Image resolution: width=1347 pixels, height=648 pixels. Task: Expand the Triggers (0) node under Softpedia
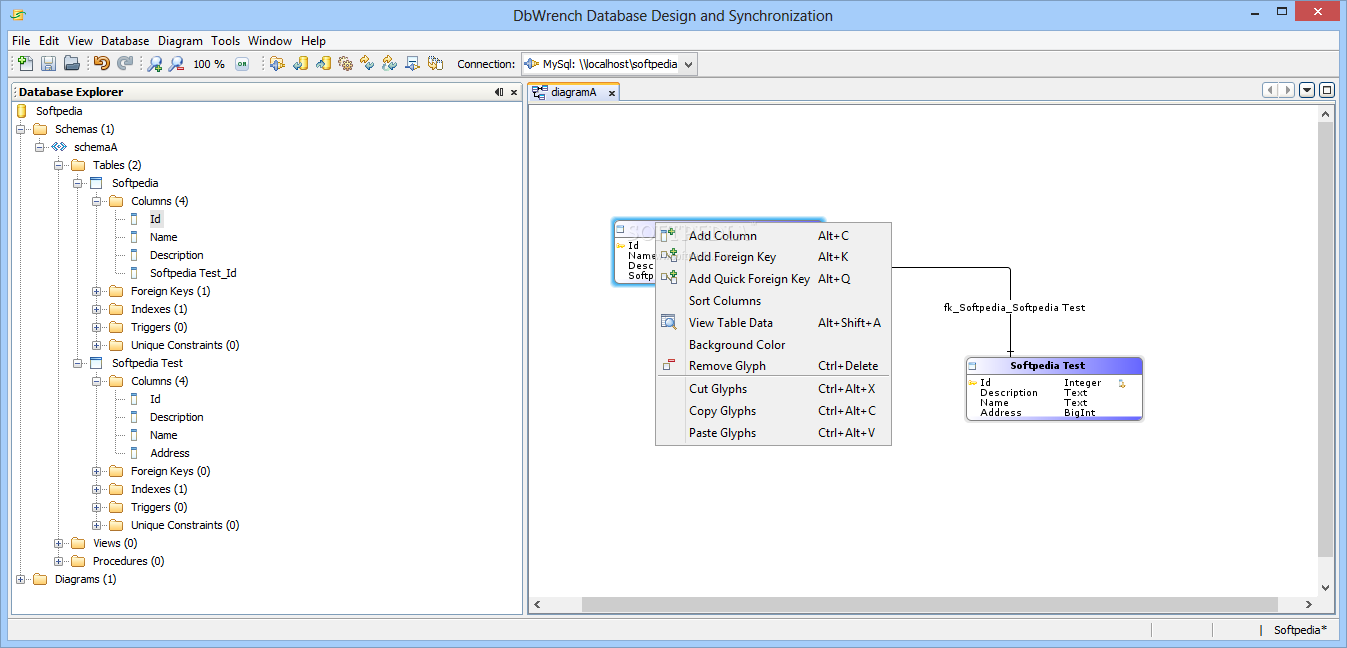97,327
